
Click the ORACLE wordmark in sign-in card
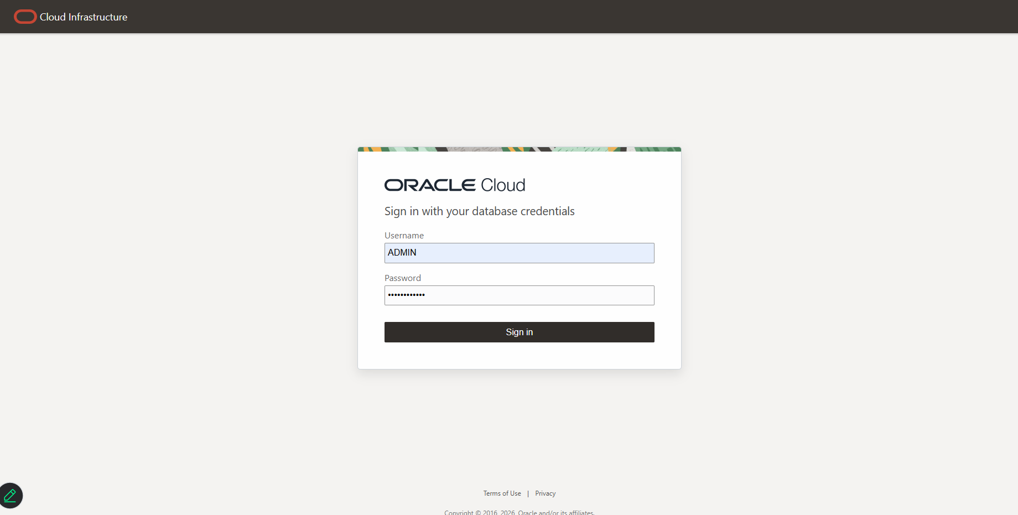tap(430, 185)
